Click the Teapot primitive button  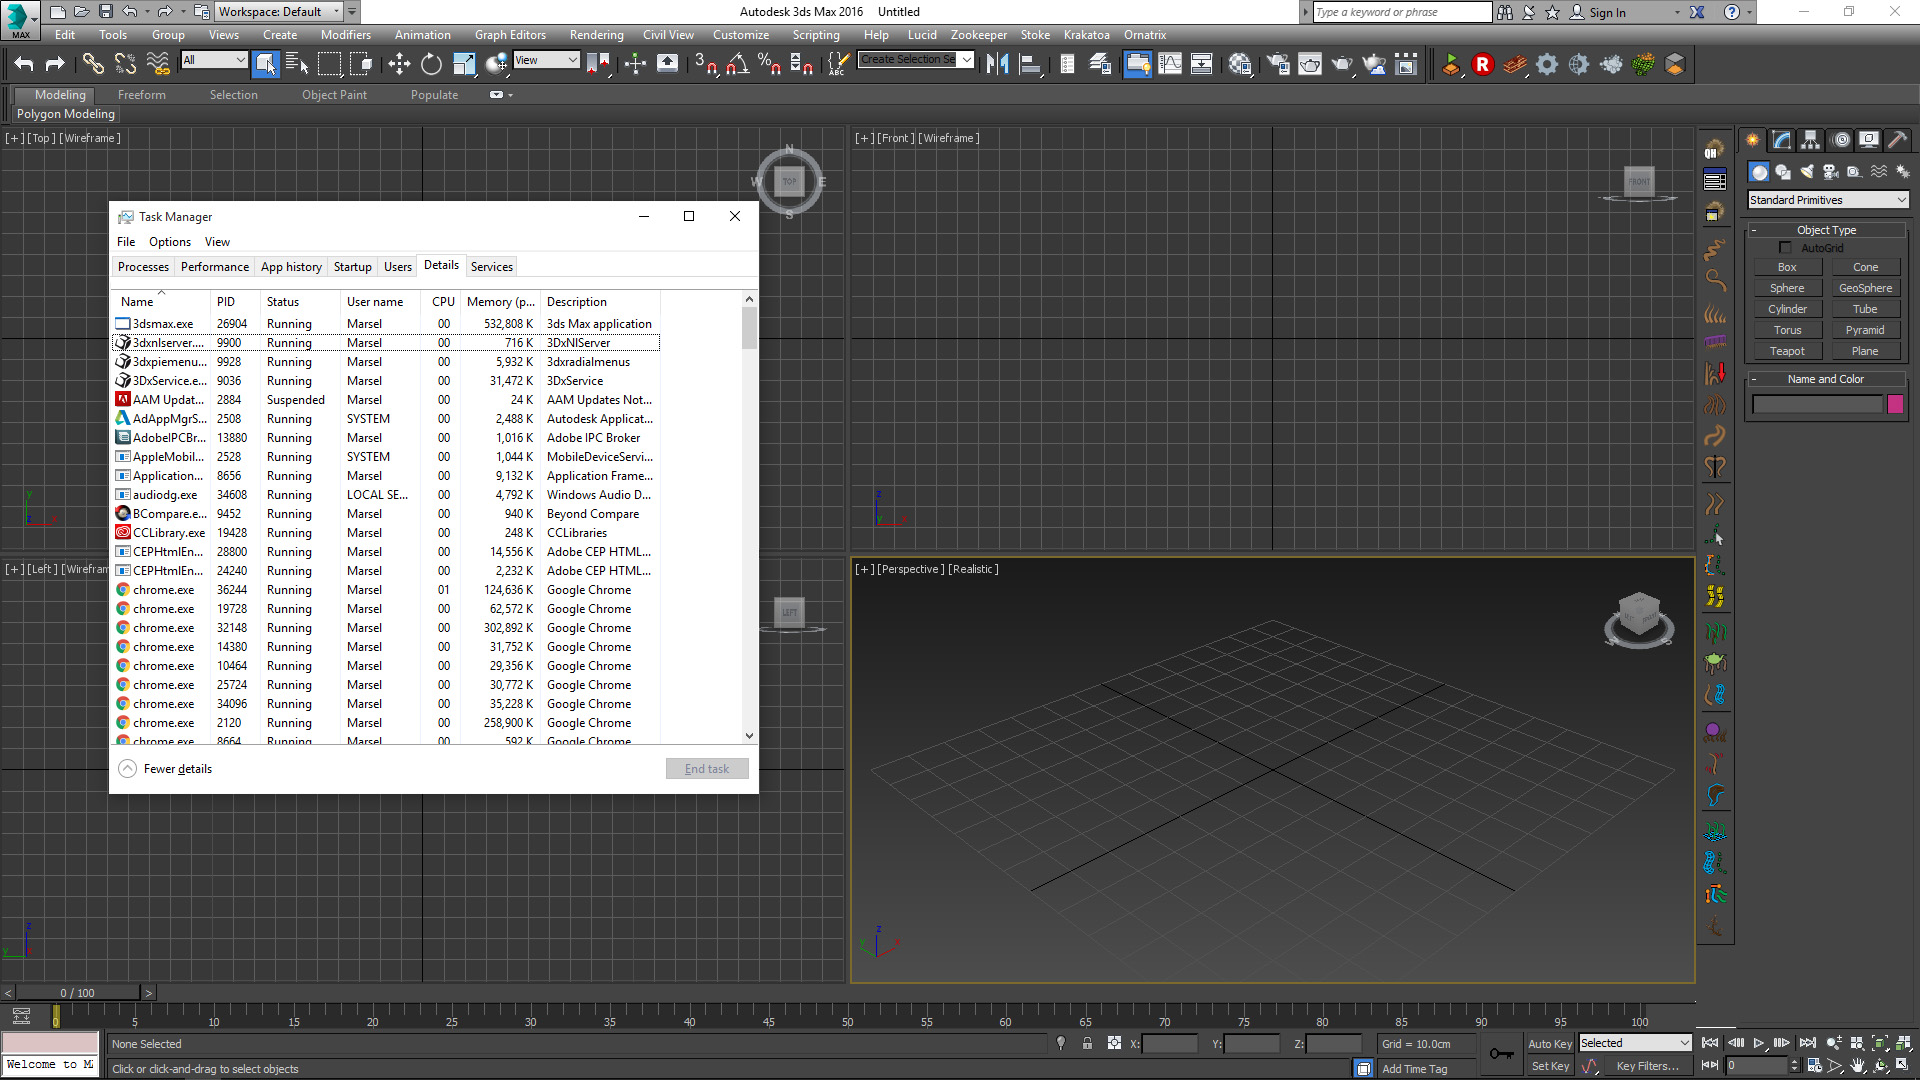click(1787, 351)
